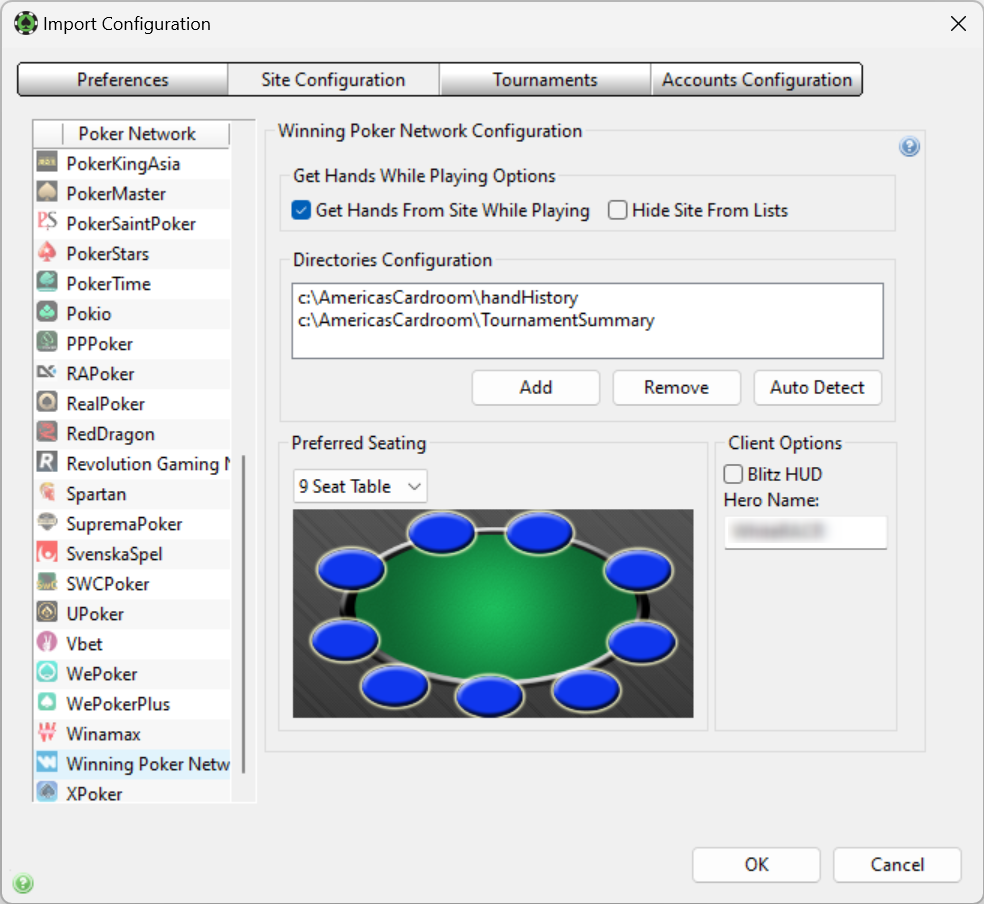Select SvenskaSpel in the network list
Image resolution: width=984 pixels, height=904 pixels.
pyautogui.click(x=133, y=553)
